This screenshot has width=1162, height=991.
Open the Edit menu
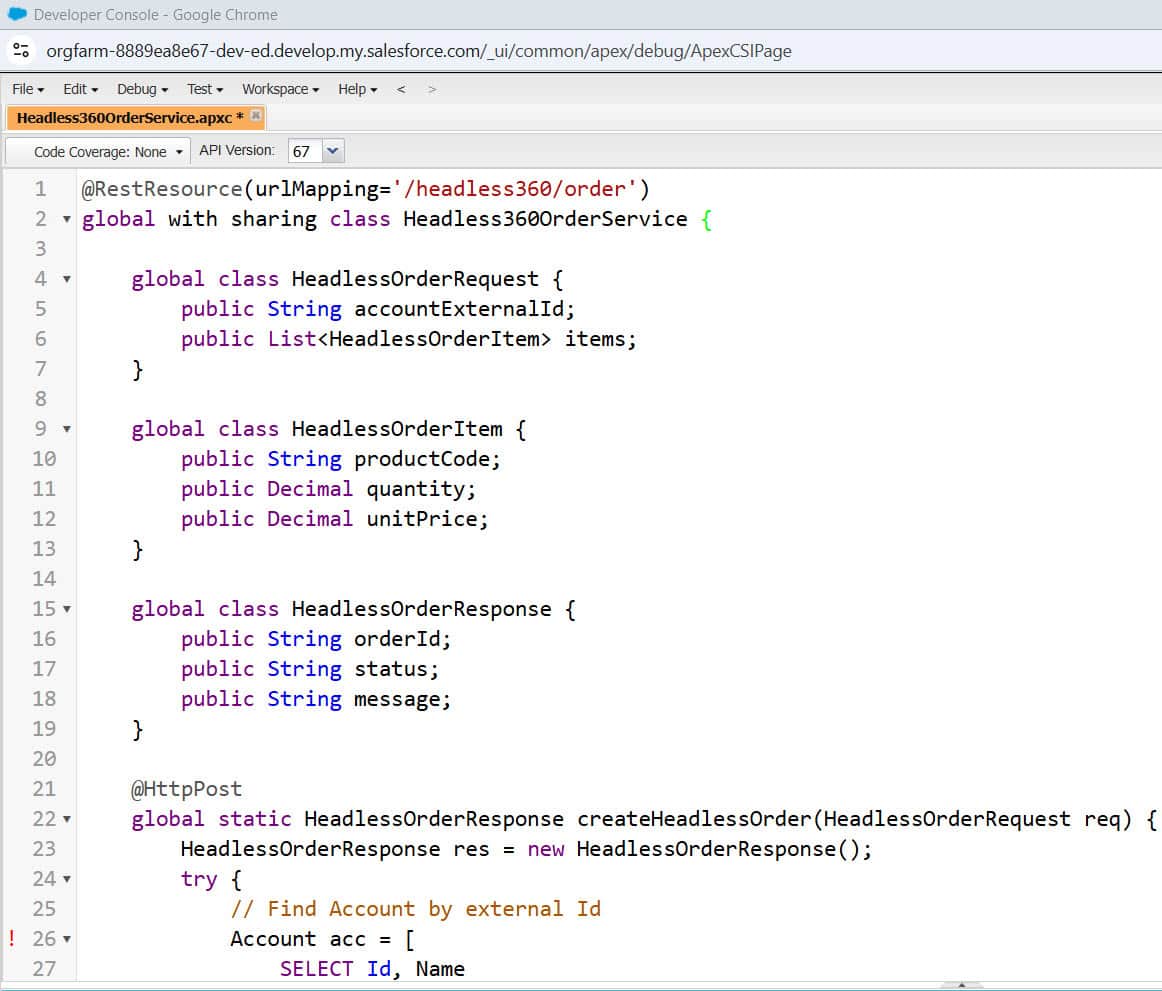tap(80, 89)
